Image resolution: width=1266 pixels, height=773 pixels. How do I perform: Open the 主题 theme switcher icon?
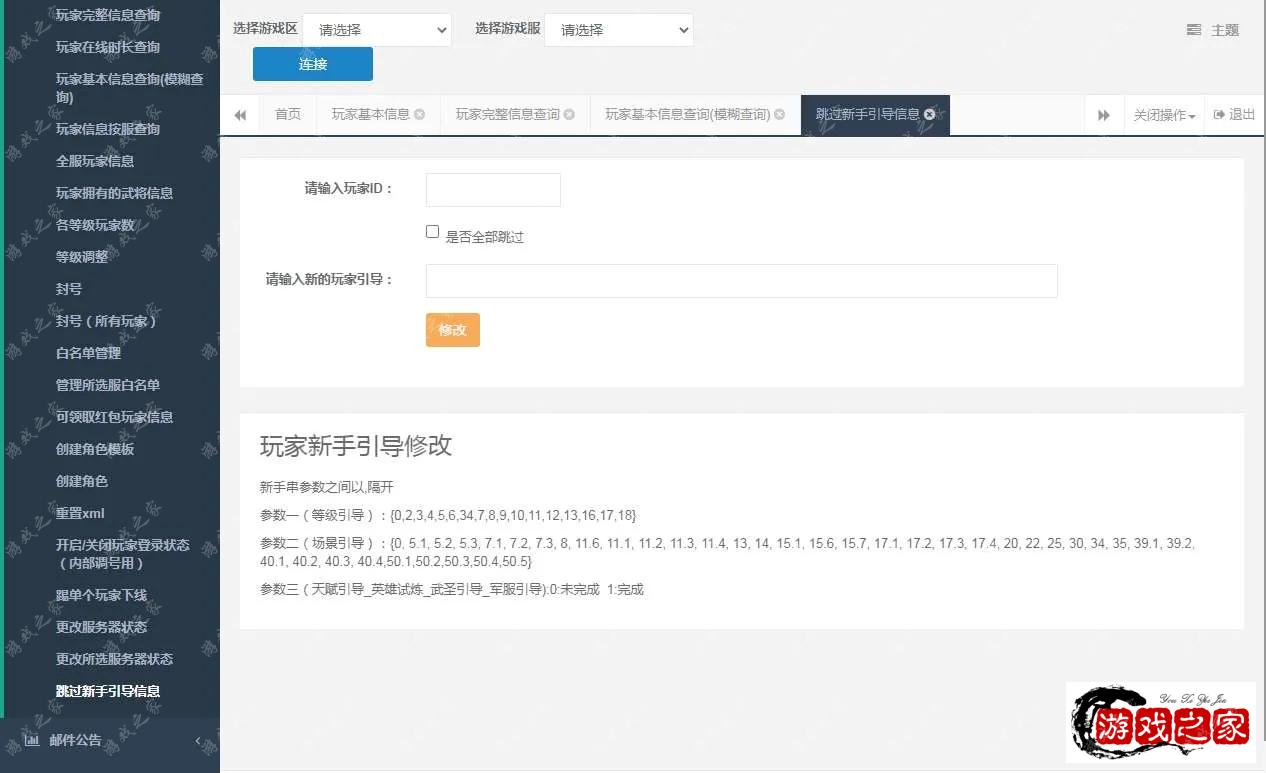tap(1192, 29)
